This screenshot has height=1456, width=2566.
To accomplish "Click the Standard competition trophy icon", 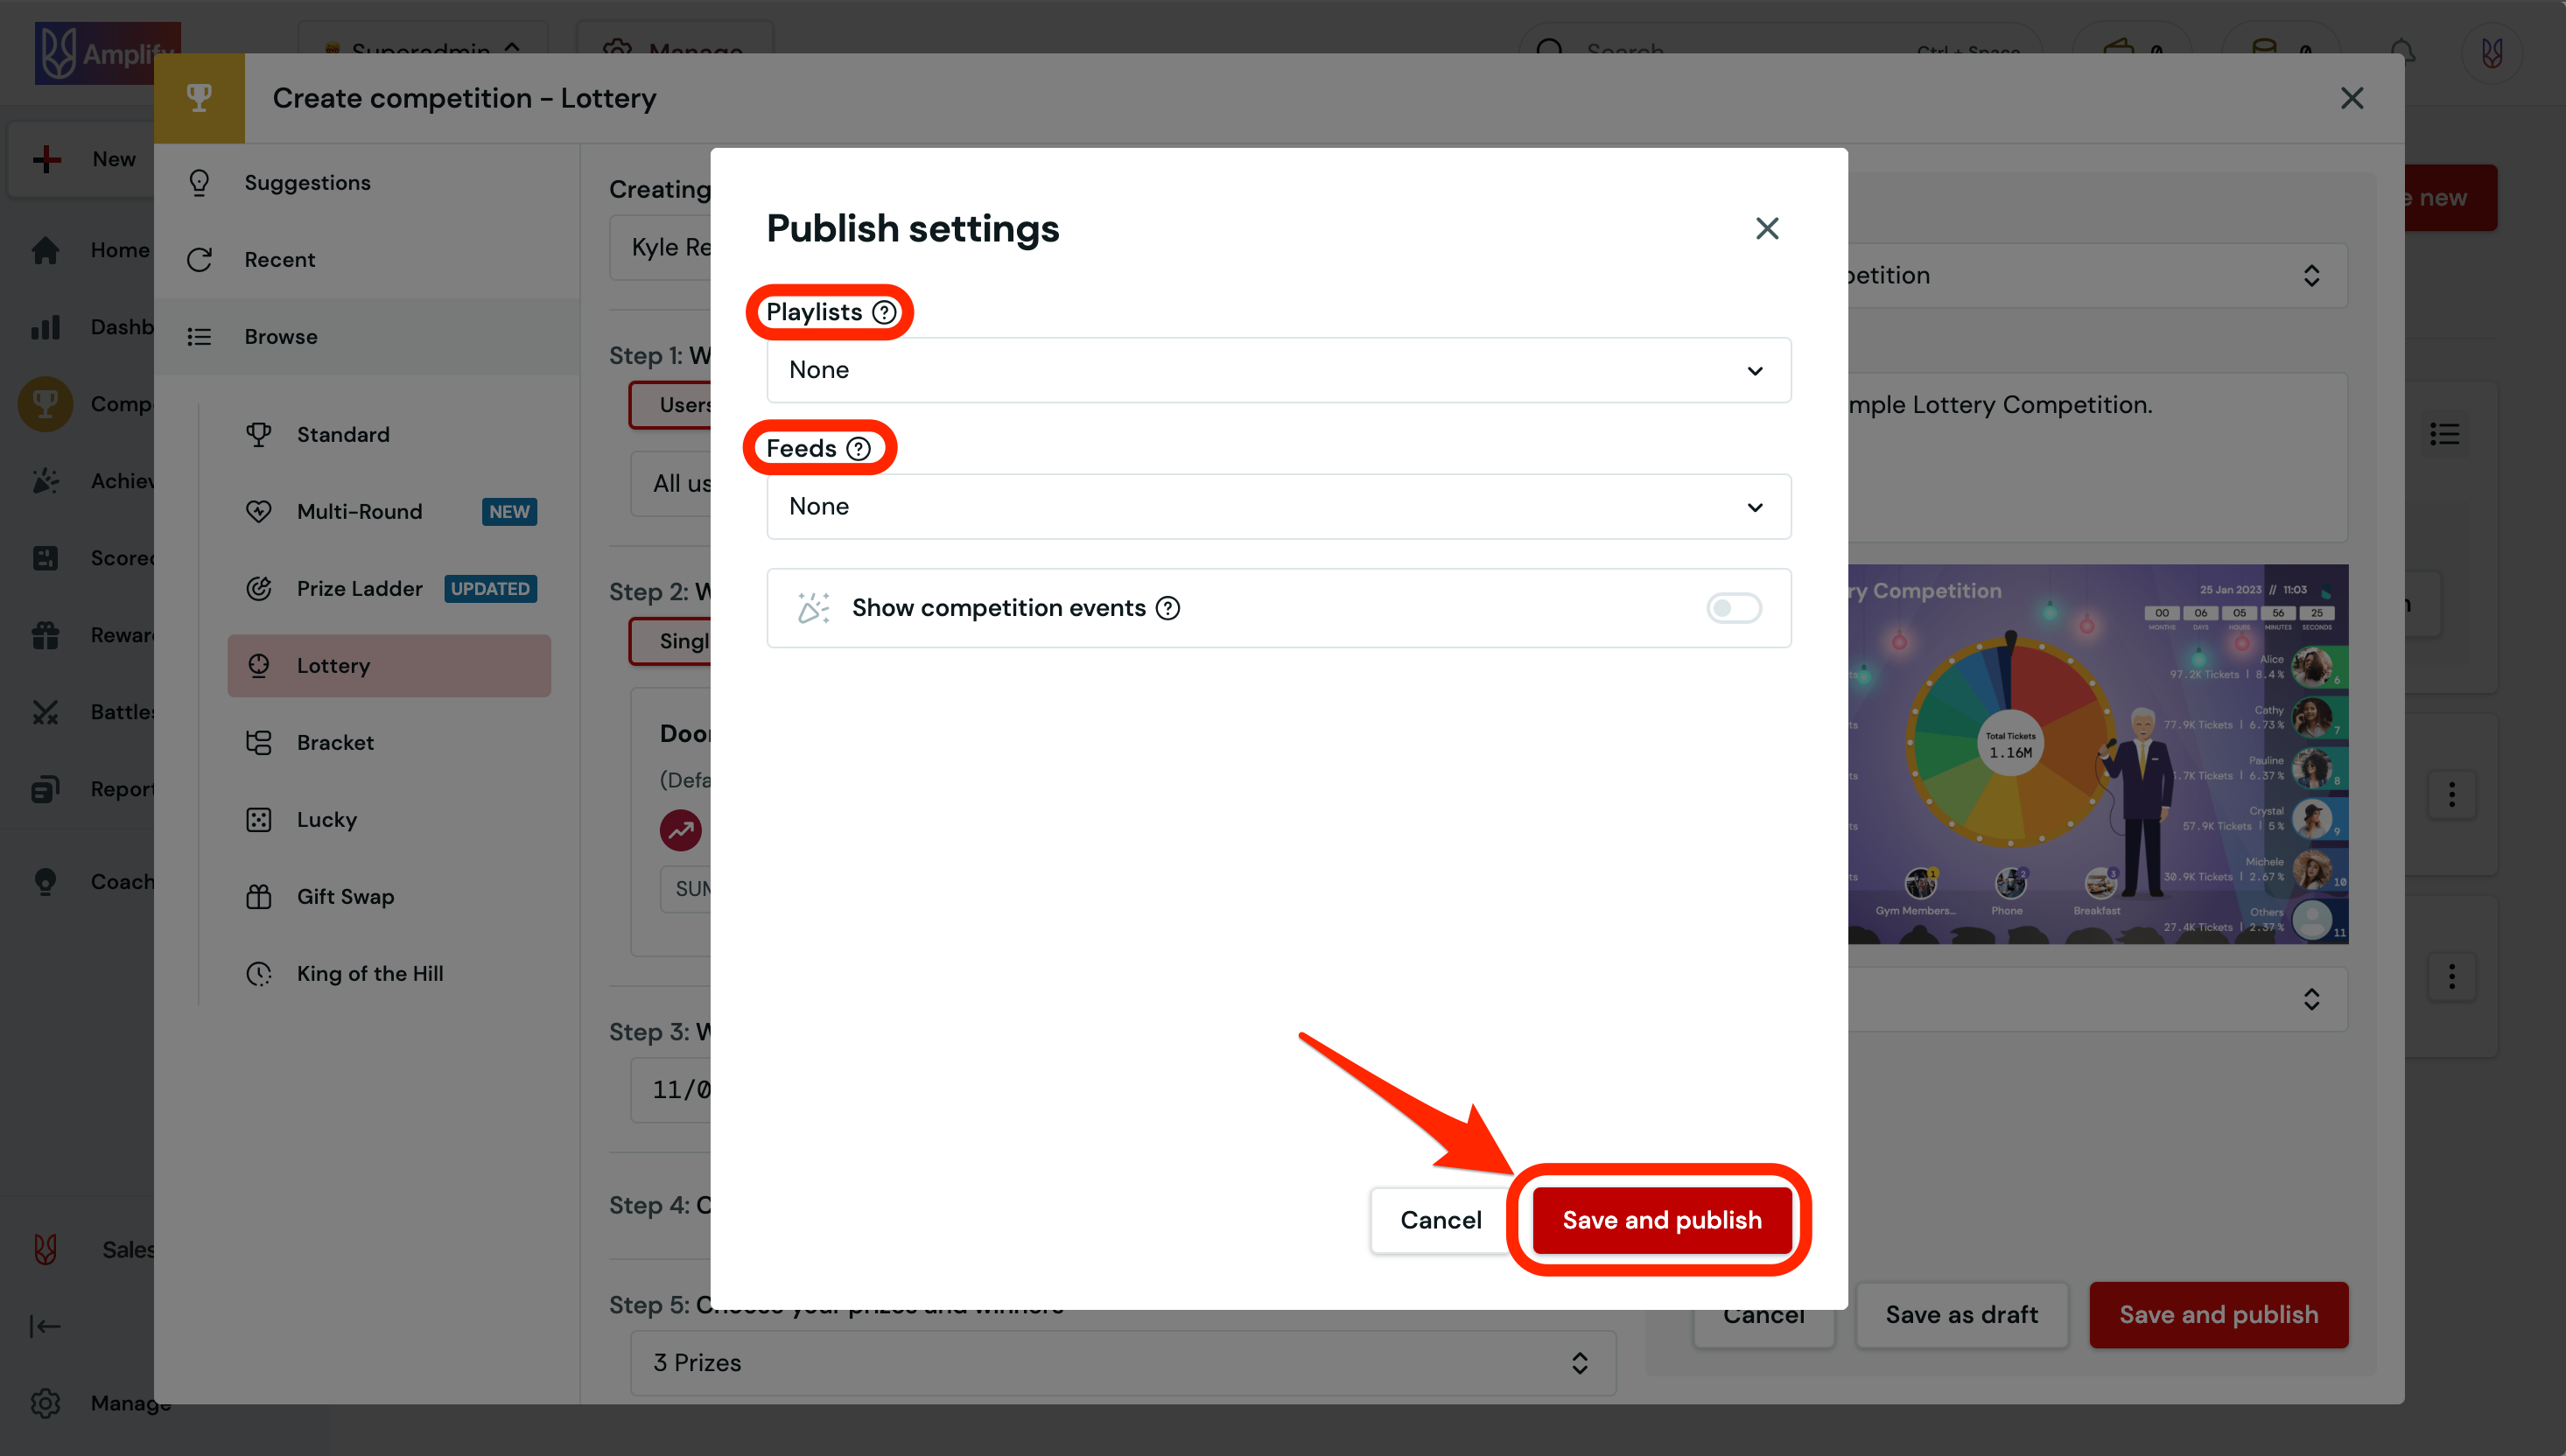I will [259, 434].
